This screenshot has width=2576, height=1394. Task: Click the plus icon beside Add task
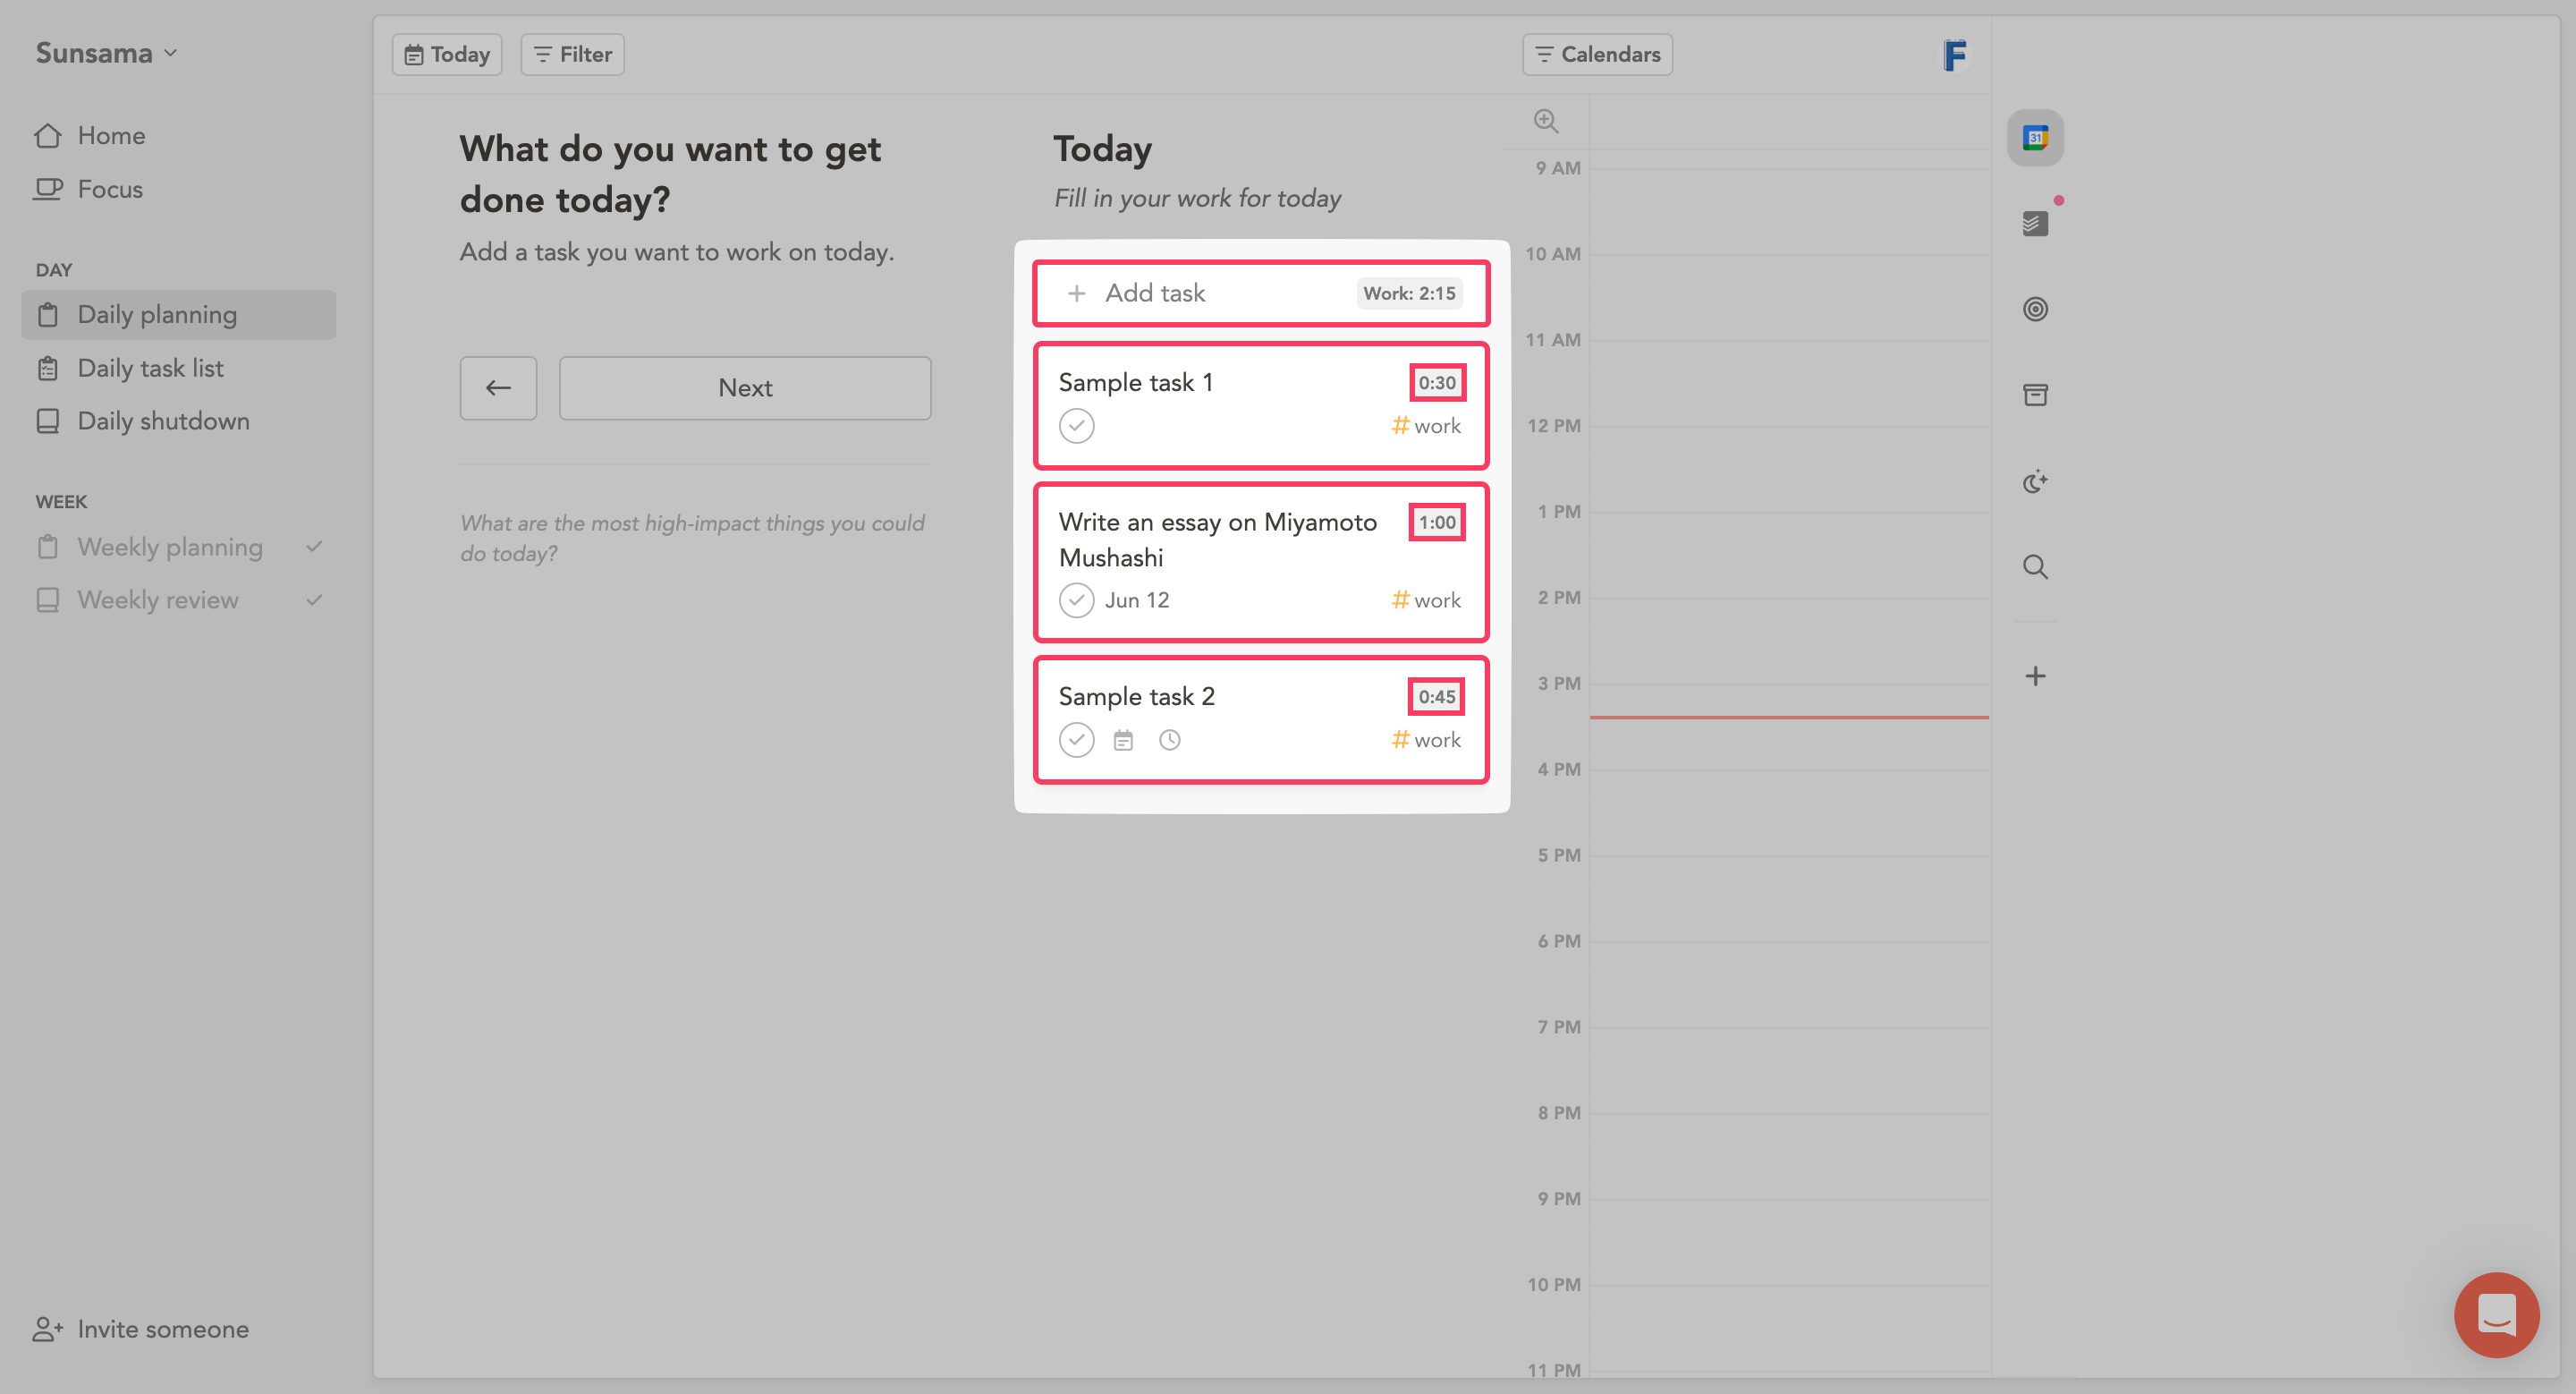(1076, 293)
